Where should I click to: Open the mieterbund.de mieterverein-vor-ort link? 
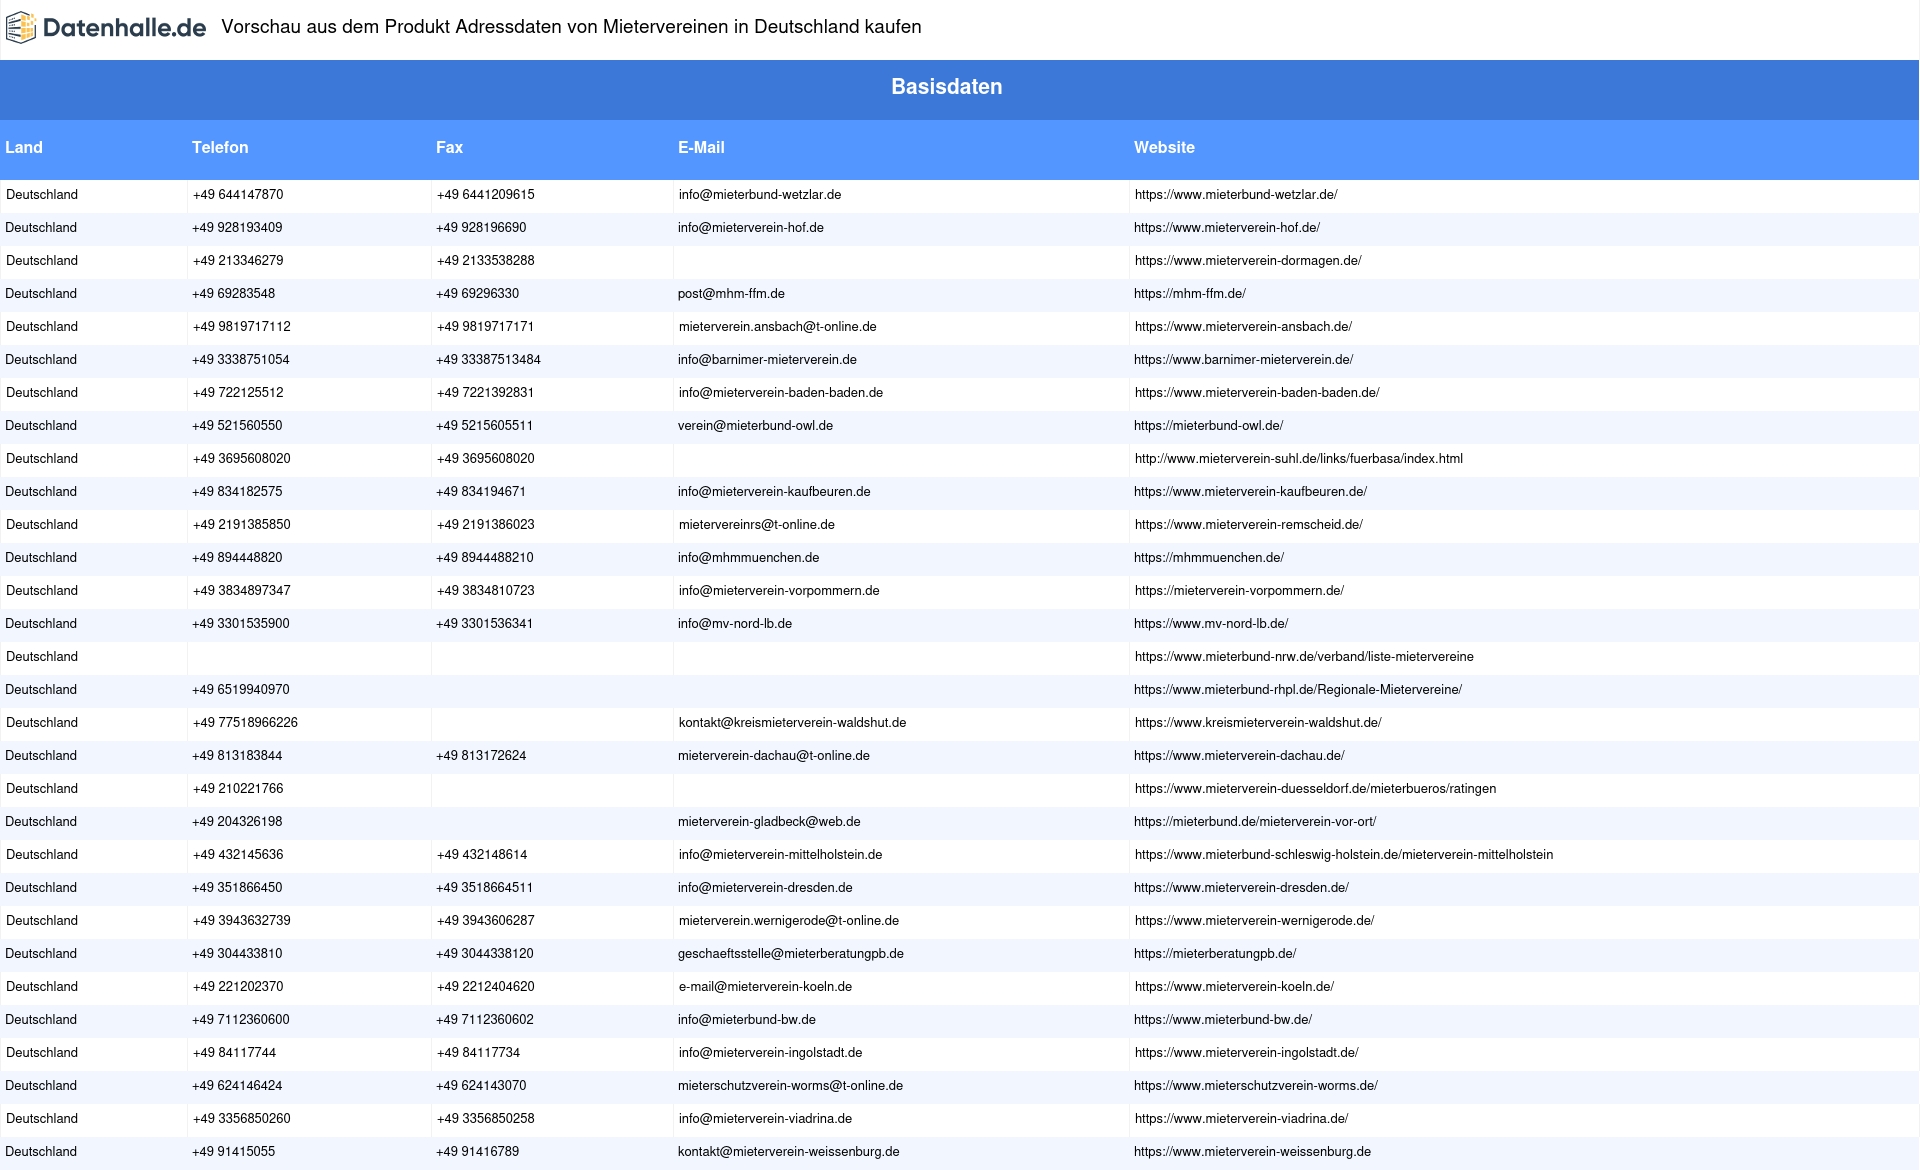point(1255,822)
